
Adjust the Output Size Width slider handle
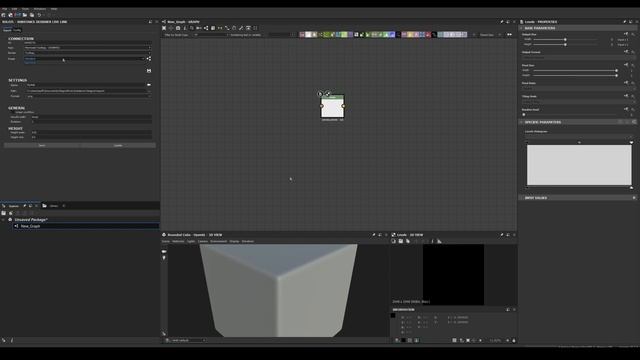(565, 40)
